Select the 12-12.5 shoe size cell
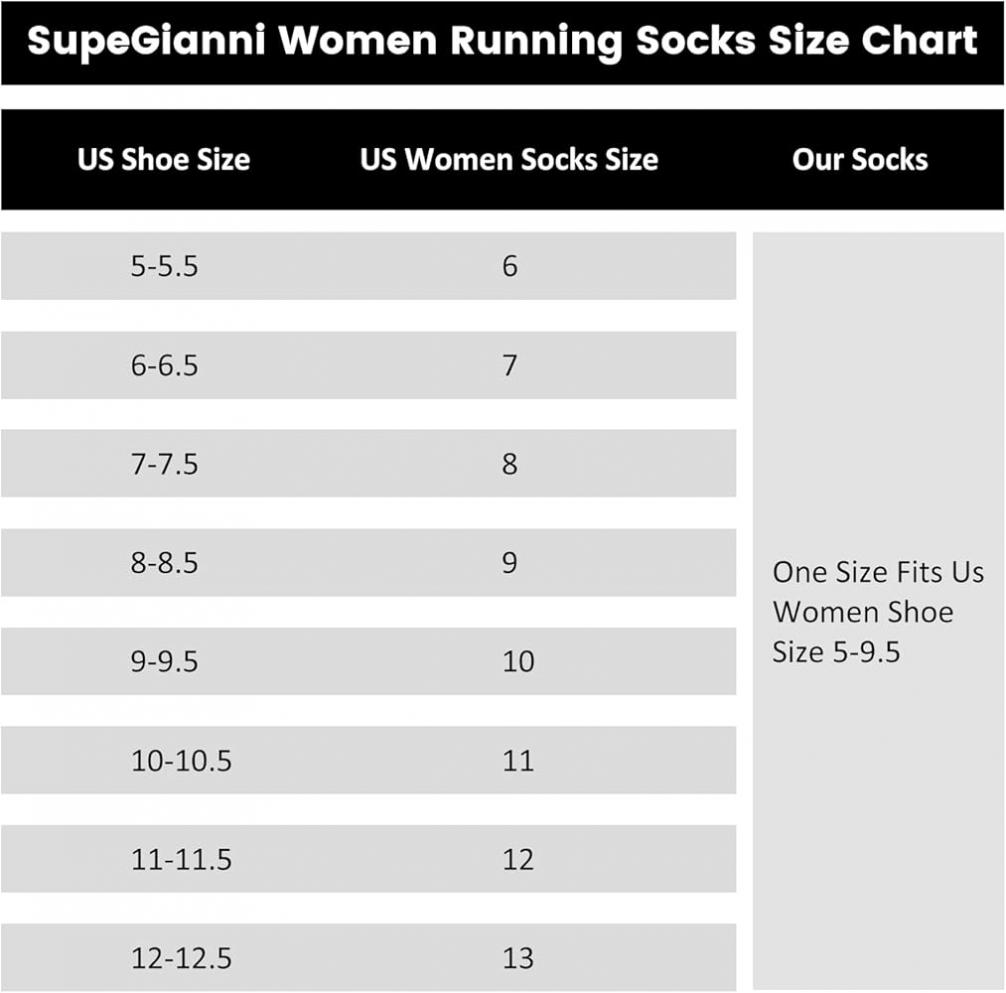 point(181,958)
